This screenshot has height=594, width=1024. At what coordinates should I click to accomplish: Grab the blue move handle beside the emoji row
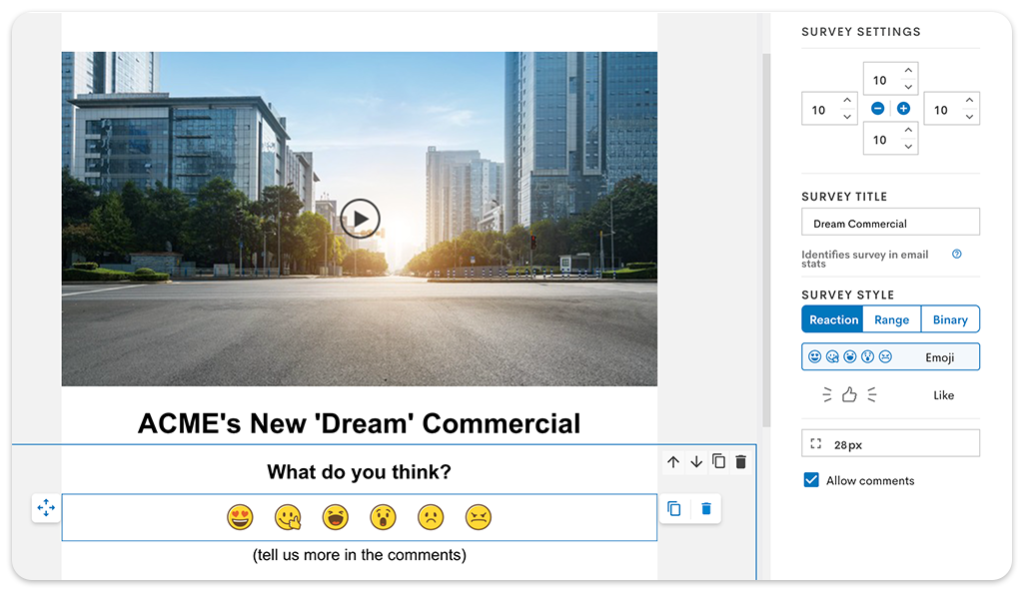[x=46, y=508]
